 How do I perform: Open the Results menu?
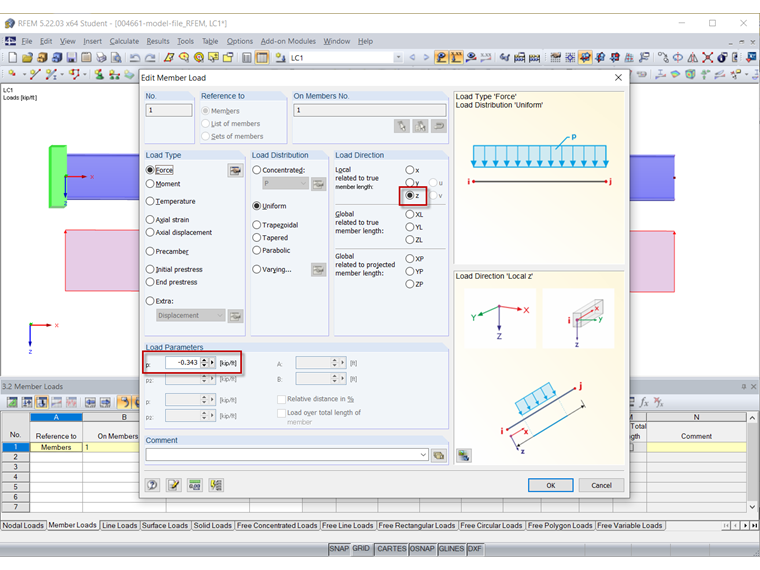[158, 41]
